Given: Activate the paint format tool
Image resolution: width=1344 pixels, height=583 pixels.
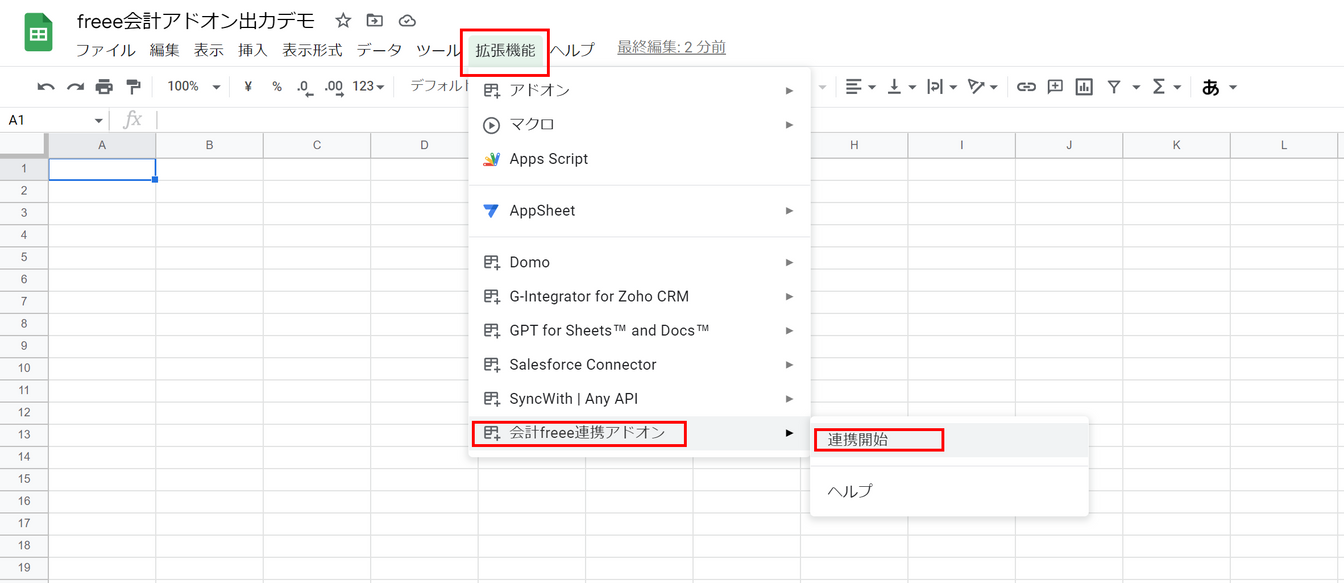Looking at the screenshot, I should 133,87.
